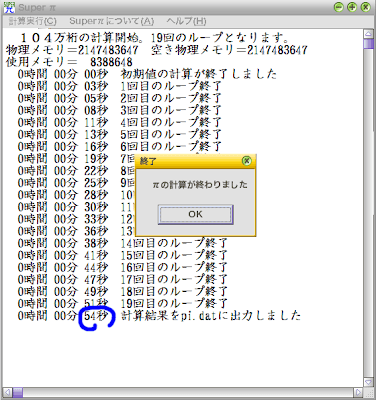The width and height of the screenshot is (376, 400).
Task: Maximize the Super π window
Action: 352,7
